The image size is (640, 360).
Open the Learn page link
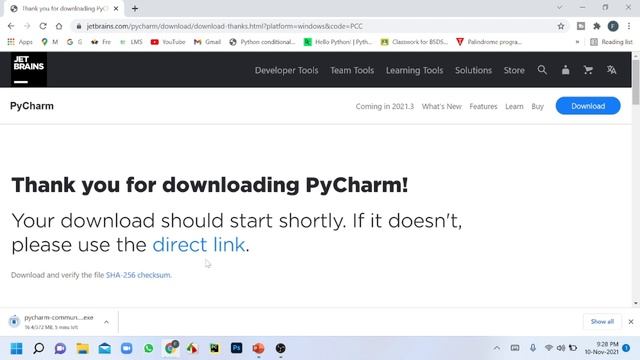click(x=514, y=107)
